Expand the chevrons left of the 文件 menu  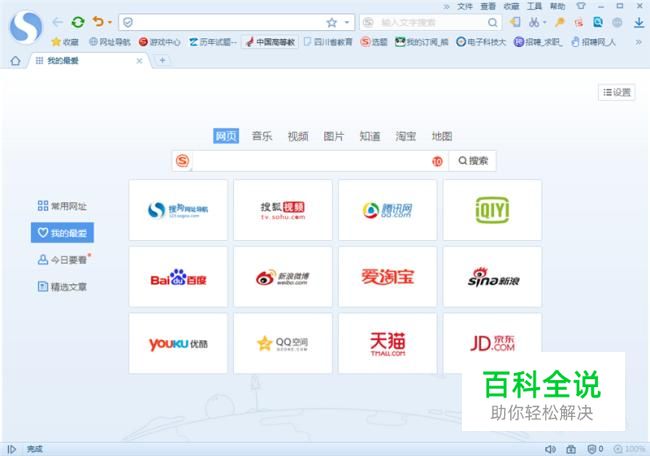446,7
